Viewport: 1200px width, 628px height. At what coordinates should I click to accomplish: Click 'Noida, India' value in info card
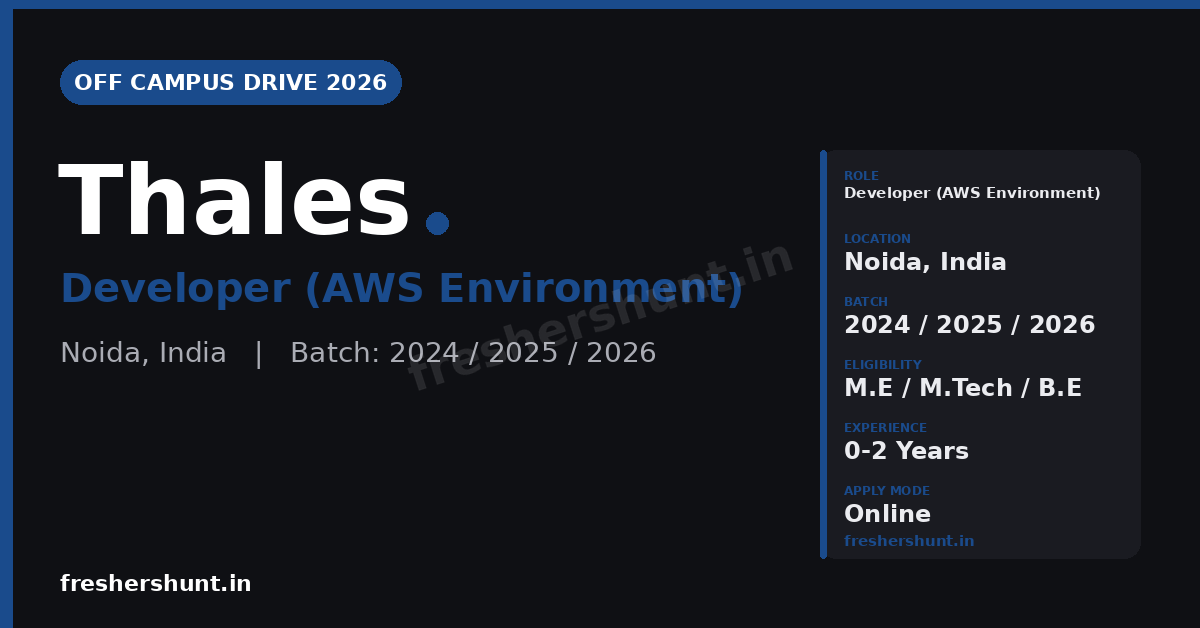925,263
